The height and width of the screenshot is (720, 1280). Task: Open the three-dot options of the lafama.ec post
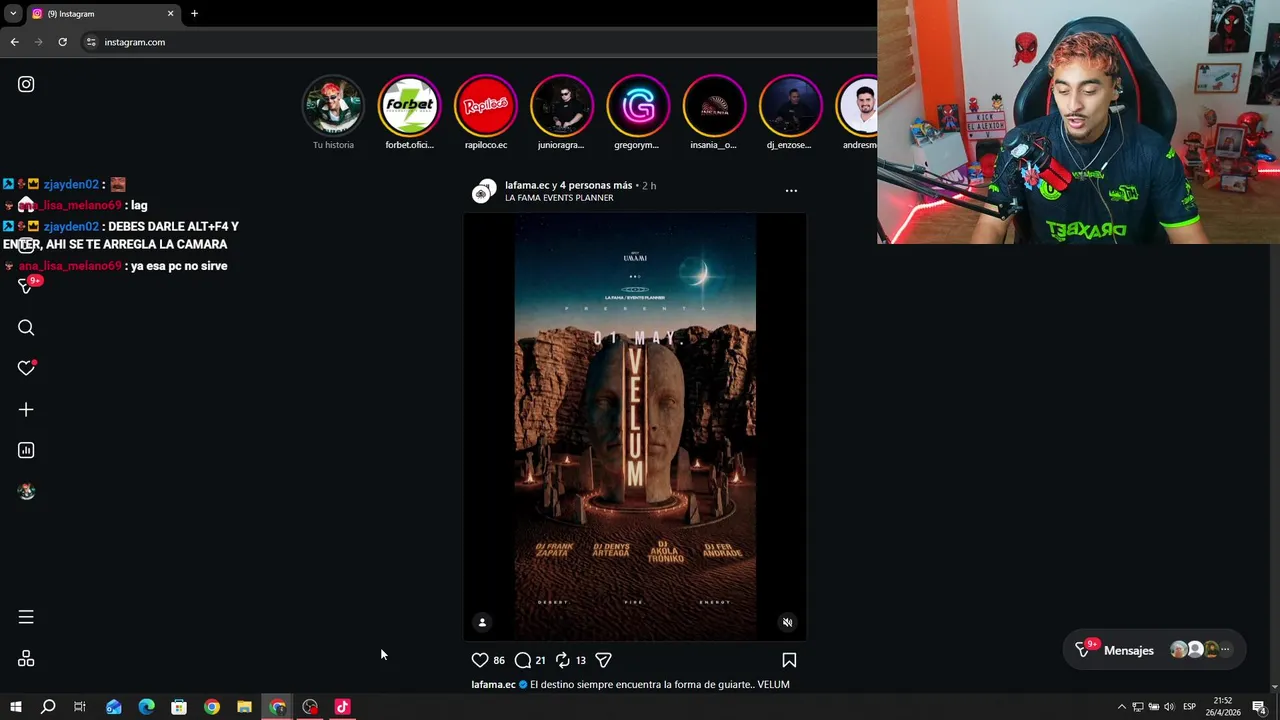pos(791,190)
